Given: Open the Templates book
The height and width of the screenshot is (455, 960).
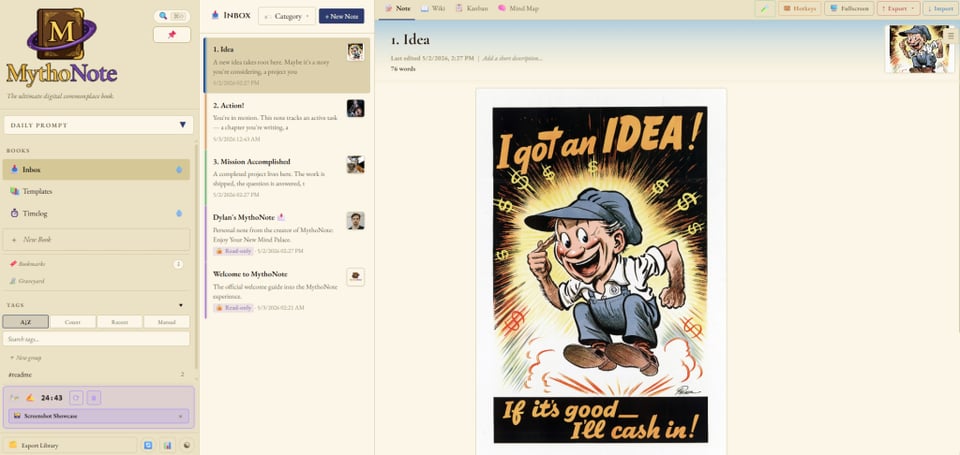Looking at the screenshot, I should (x=96, y=191).
